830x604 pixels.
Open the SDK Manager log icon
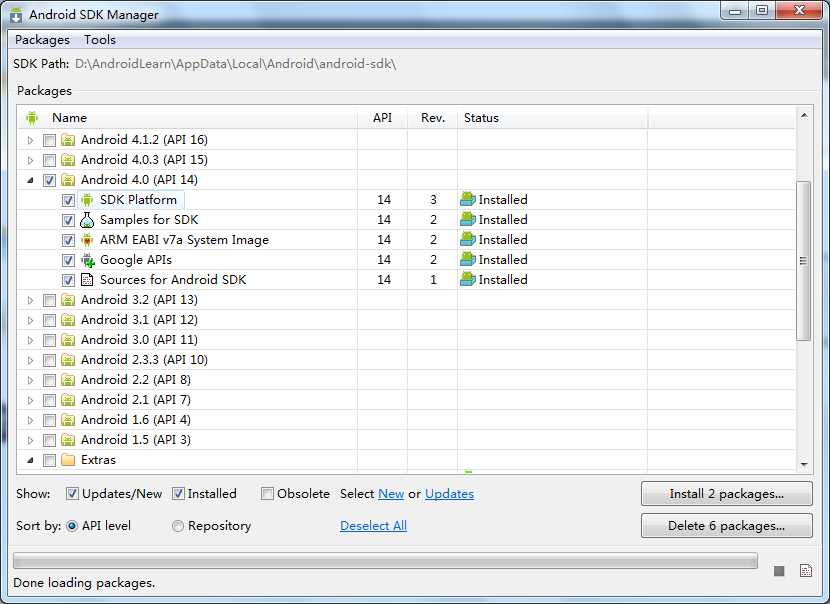(x=806, y=571)
